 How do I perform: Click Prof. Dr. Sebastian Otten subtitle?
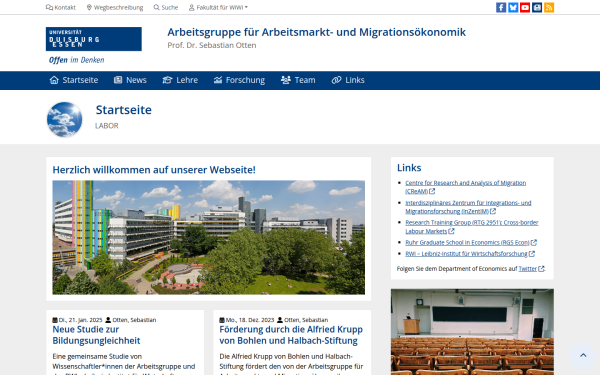pyautogui.click(x=212, y=45)
